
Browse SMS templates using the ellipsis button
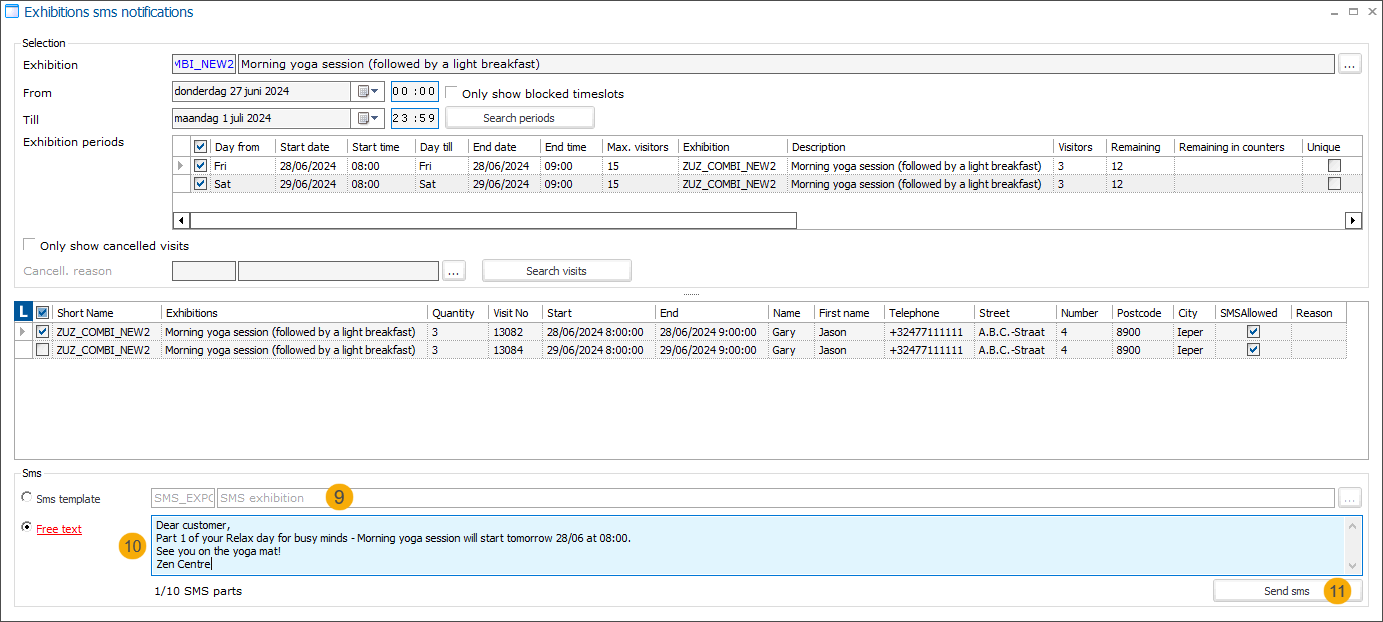tap(1350, 497)
